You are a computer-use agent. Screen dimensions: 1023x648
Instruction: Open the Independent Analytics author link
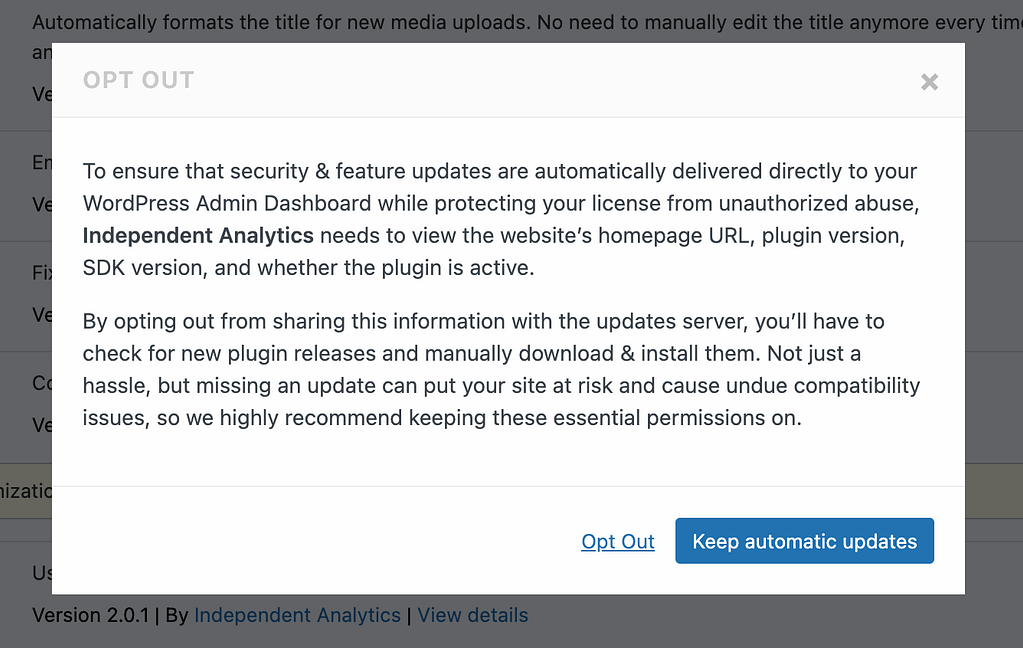pyautogui.click(x=297, y=615)
